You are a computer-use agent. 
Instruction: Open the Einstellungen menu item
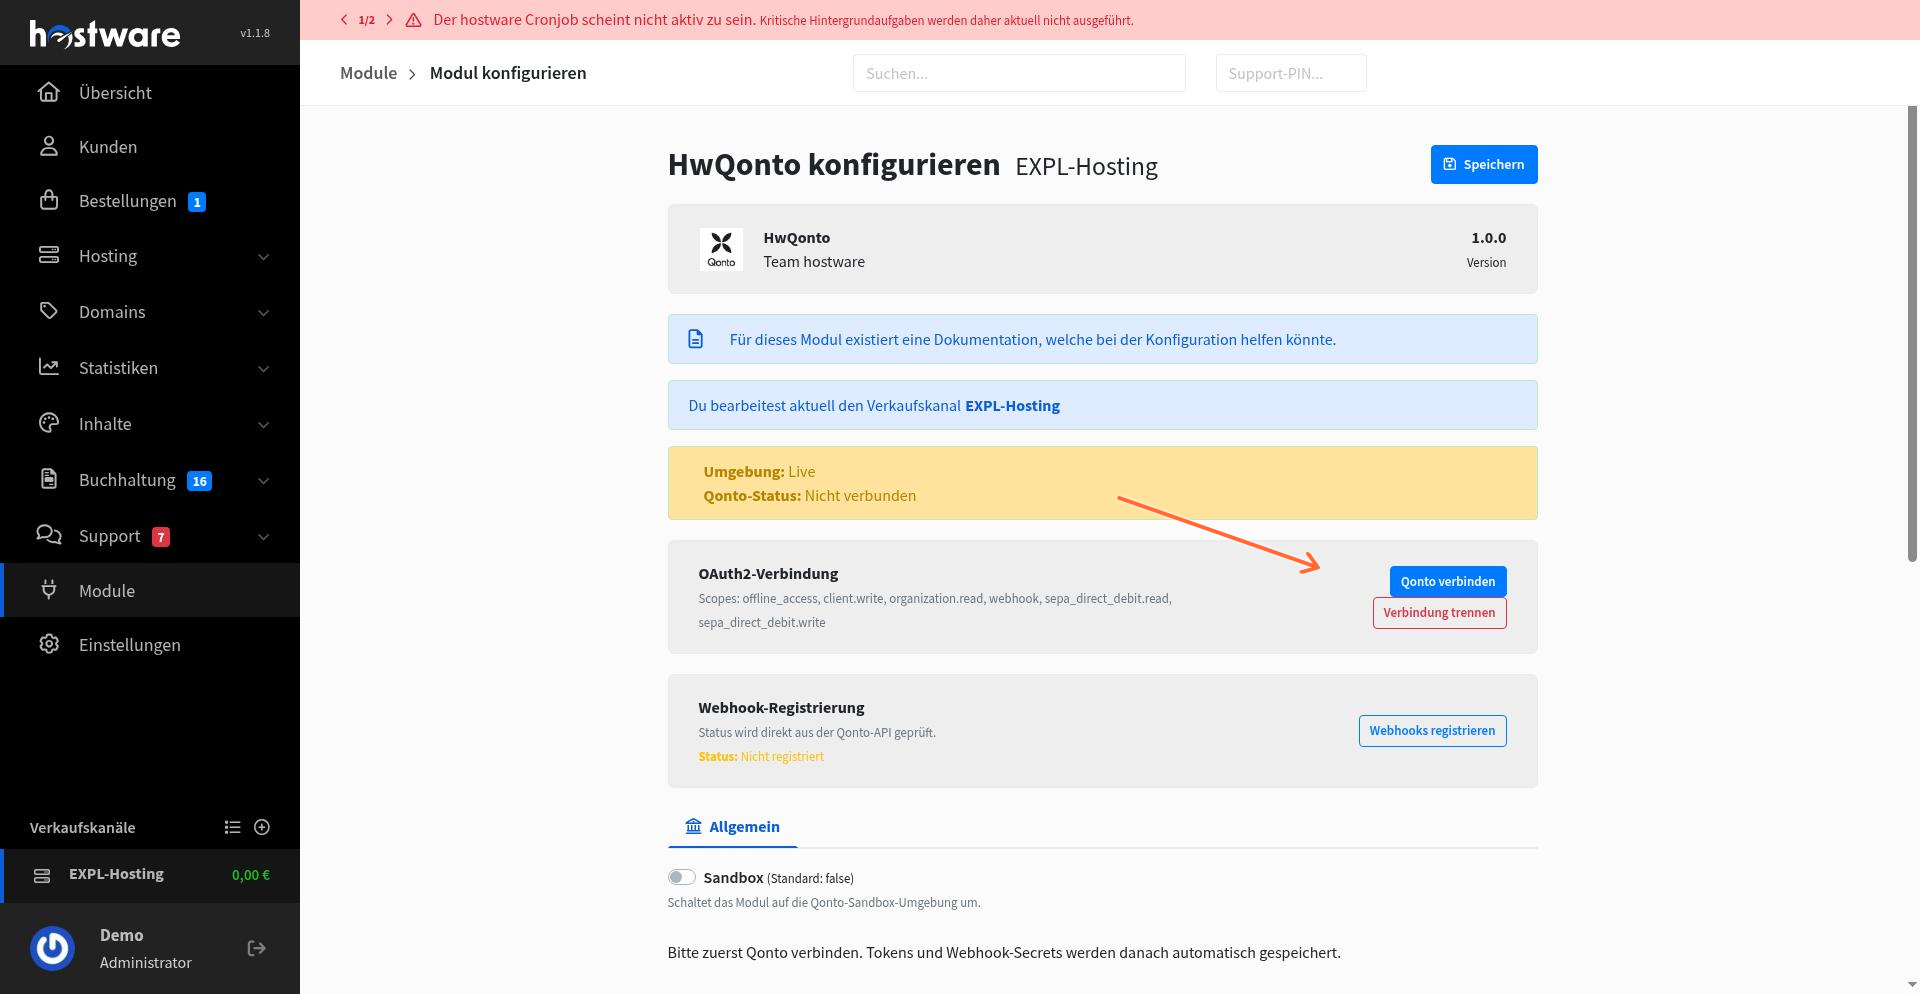150,644
